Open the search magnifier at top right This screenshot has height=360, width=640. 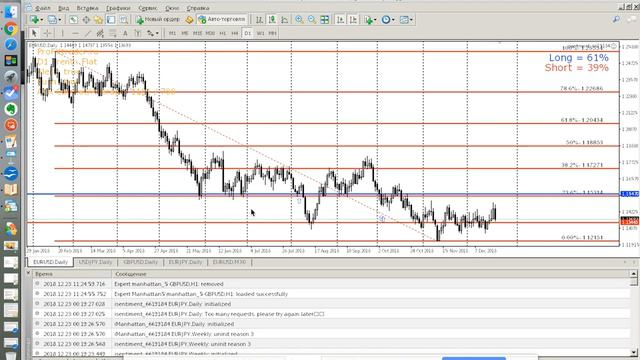(616, 19)
